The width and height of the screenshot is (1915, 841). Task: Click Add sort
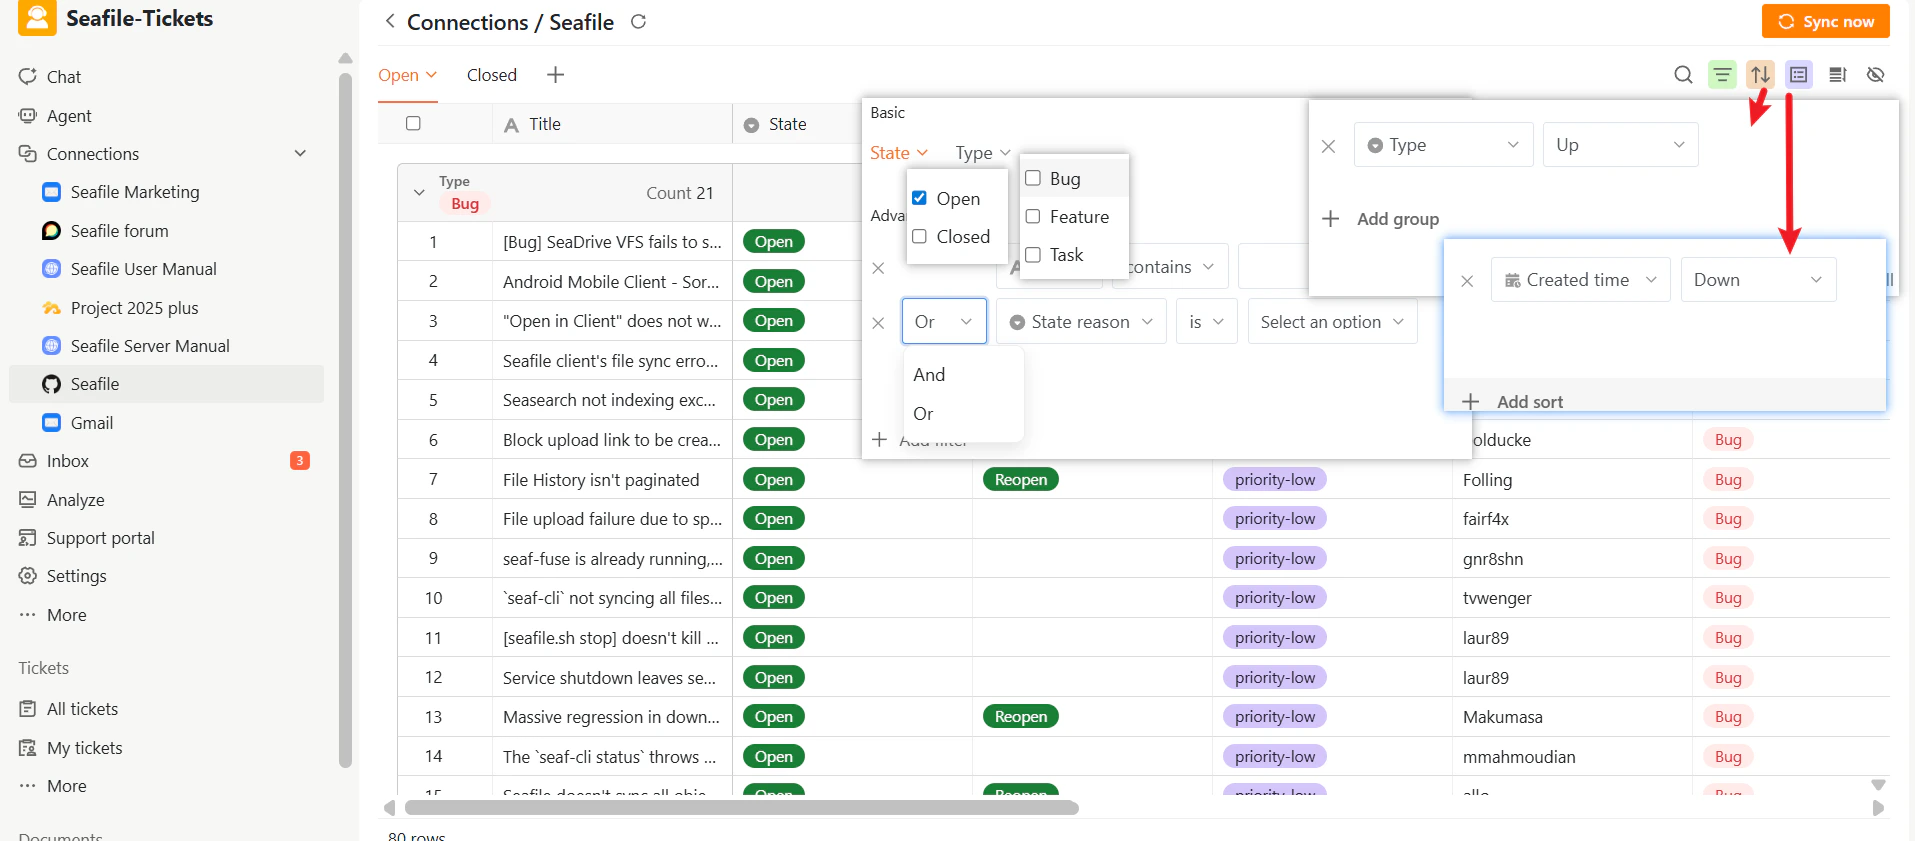(1512, 402)
